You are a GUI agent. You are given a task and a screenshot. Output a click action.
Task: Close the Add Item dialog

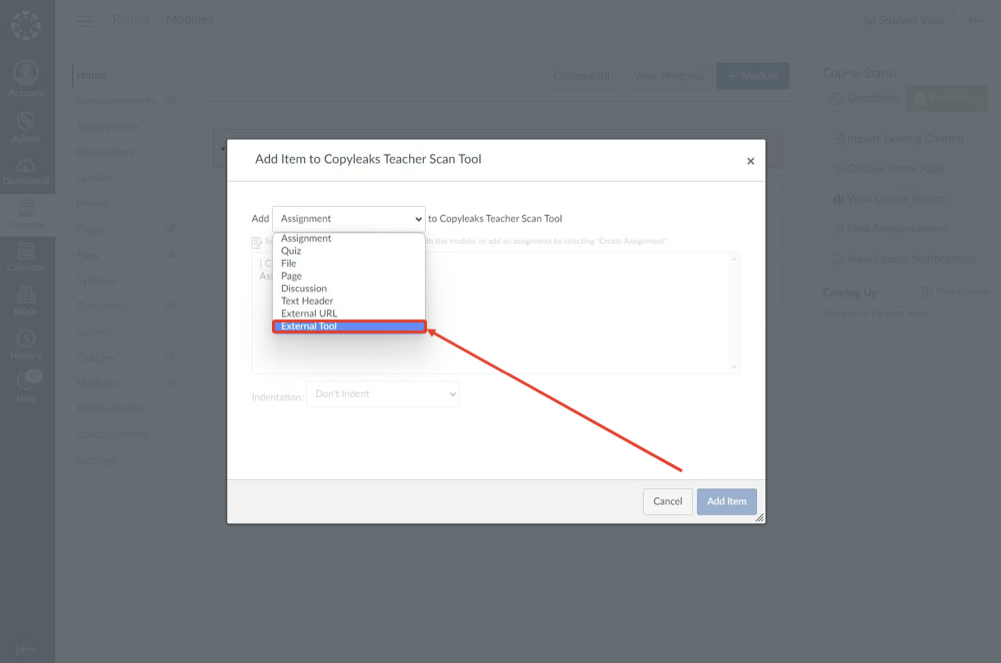click(751, 161)
